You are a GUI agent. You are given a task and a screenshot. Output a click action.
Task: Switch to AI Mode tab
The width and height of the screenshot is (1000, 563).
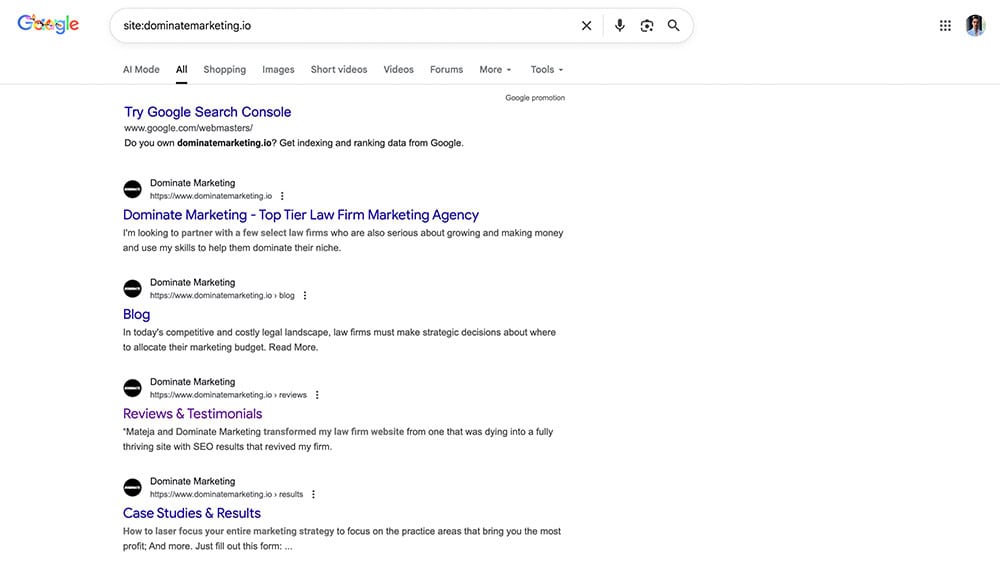pos(142,69)
